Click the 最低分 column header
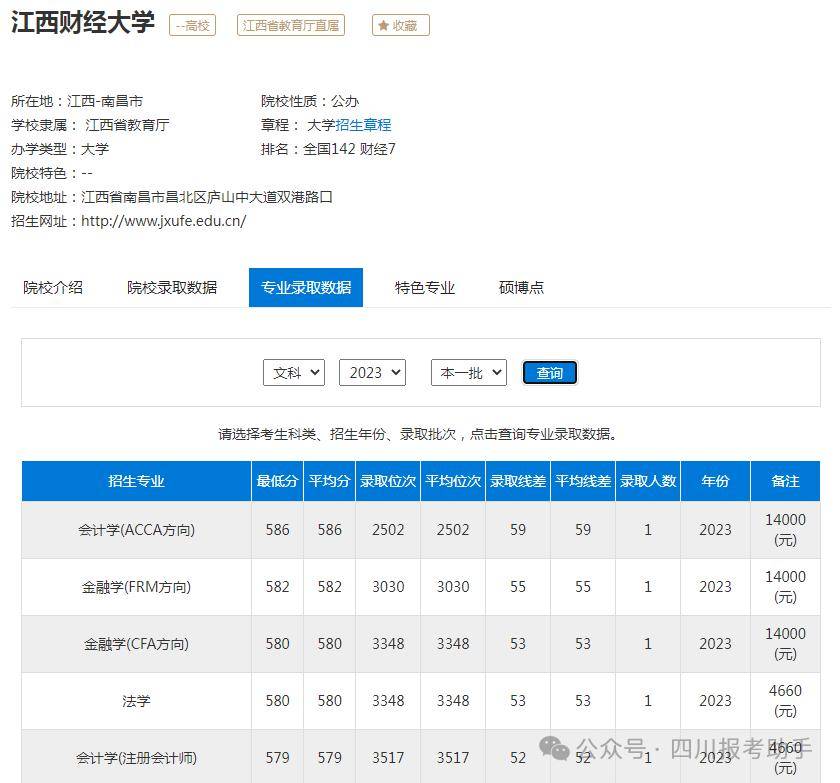Image resolution: width=840 pixels, height=783 pixels. click(x=277, y=481)
